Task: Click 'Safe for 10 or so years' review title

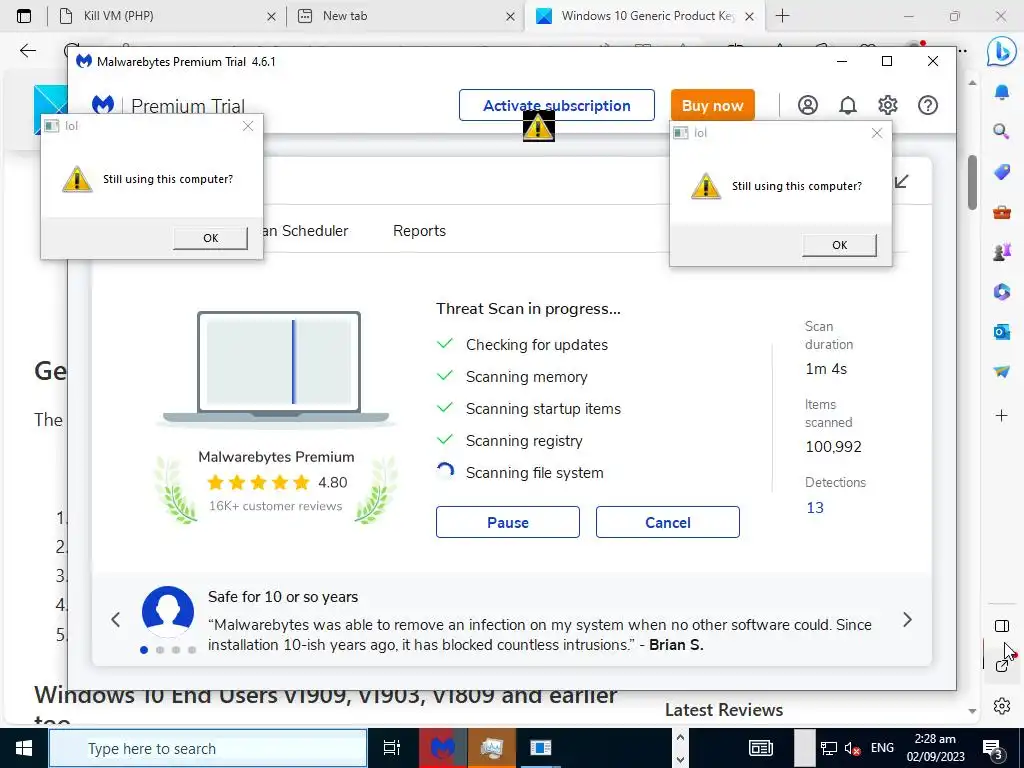Action: point(283,597)
